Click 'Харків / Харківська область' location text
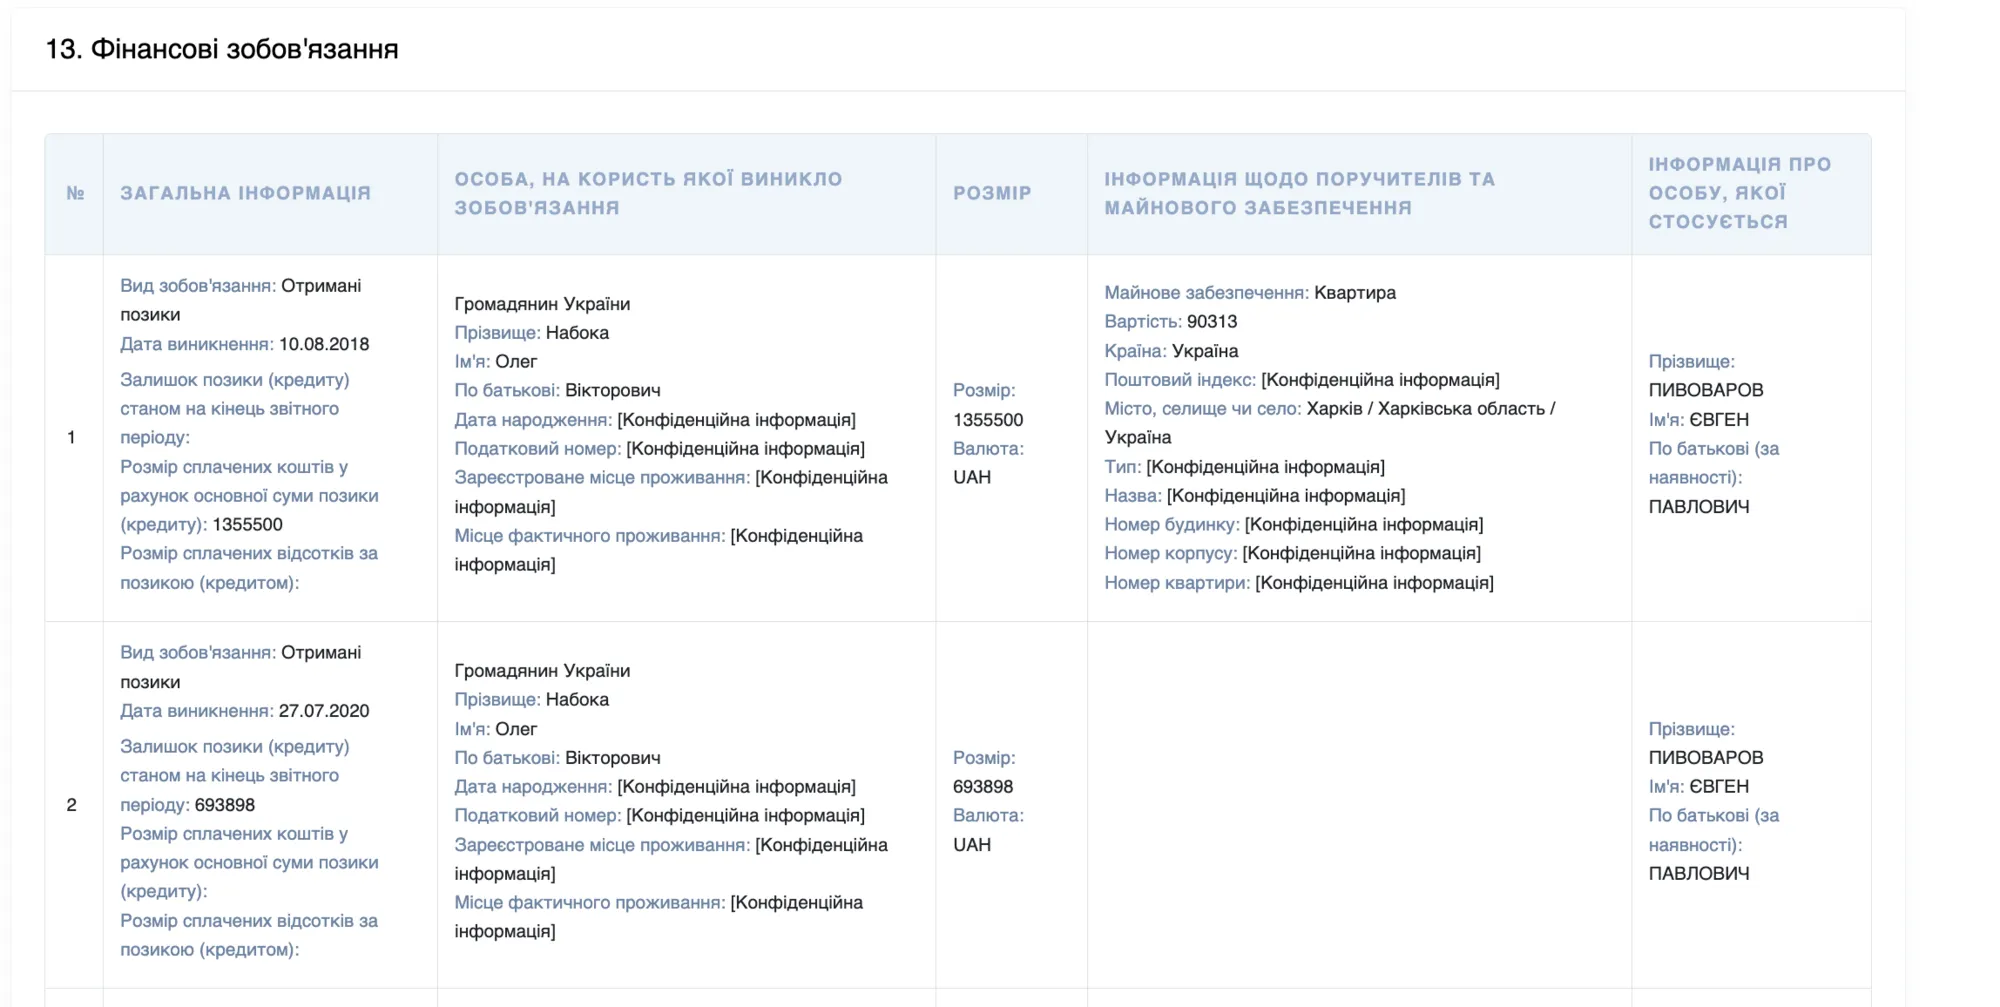 (x=1426, y=409)
